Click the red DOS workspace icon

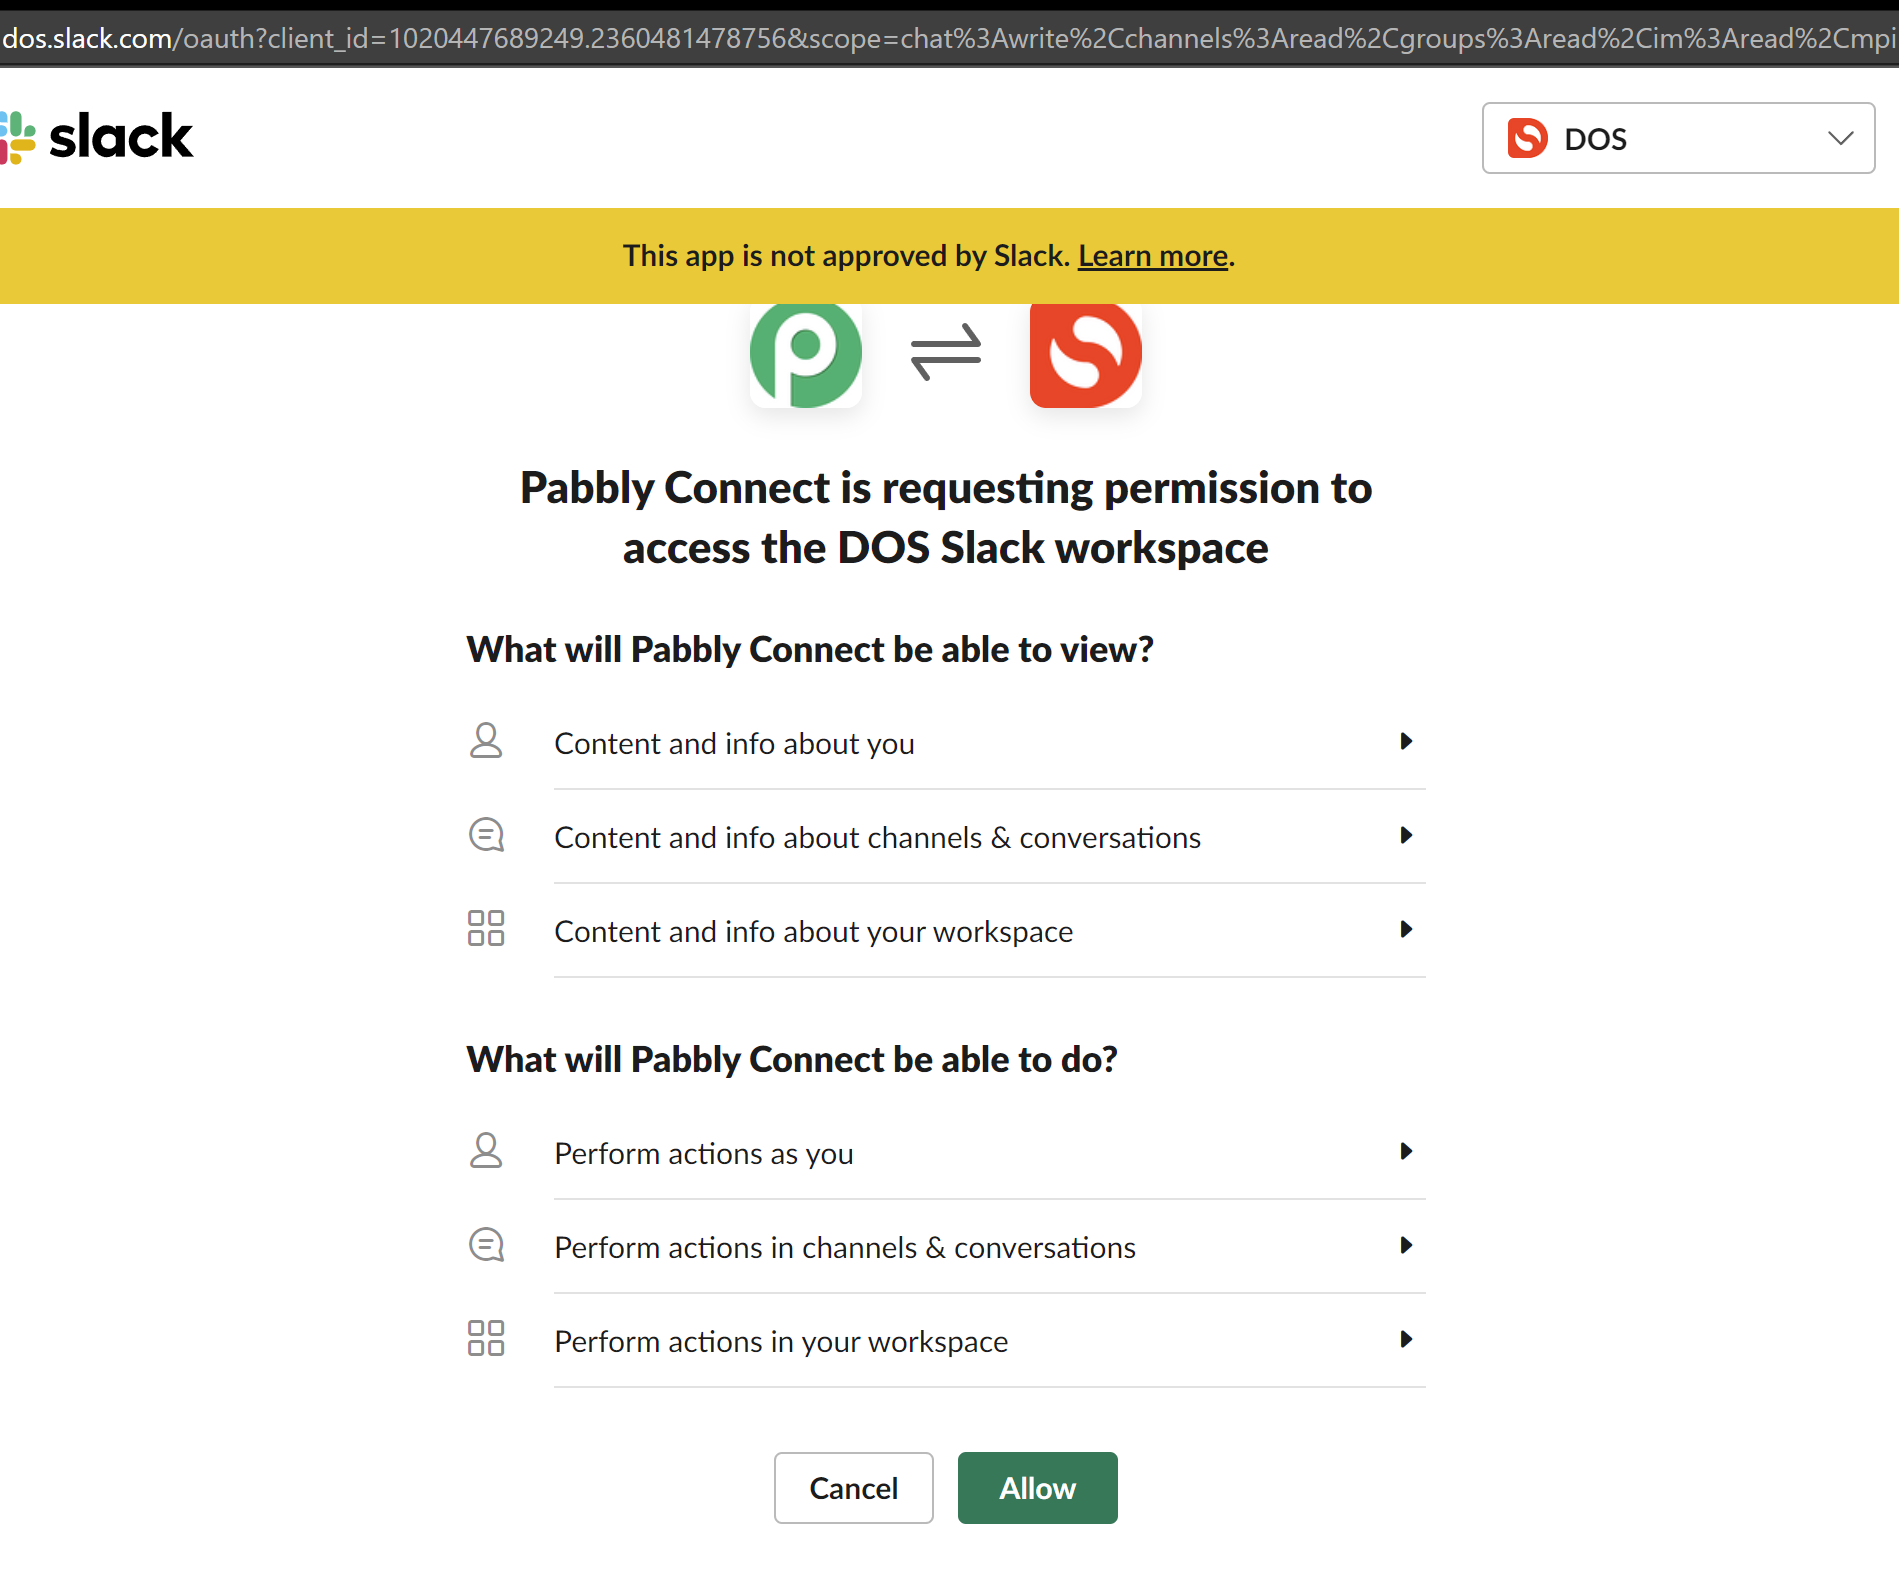[1085, 354]
